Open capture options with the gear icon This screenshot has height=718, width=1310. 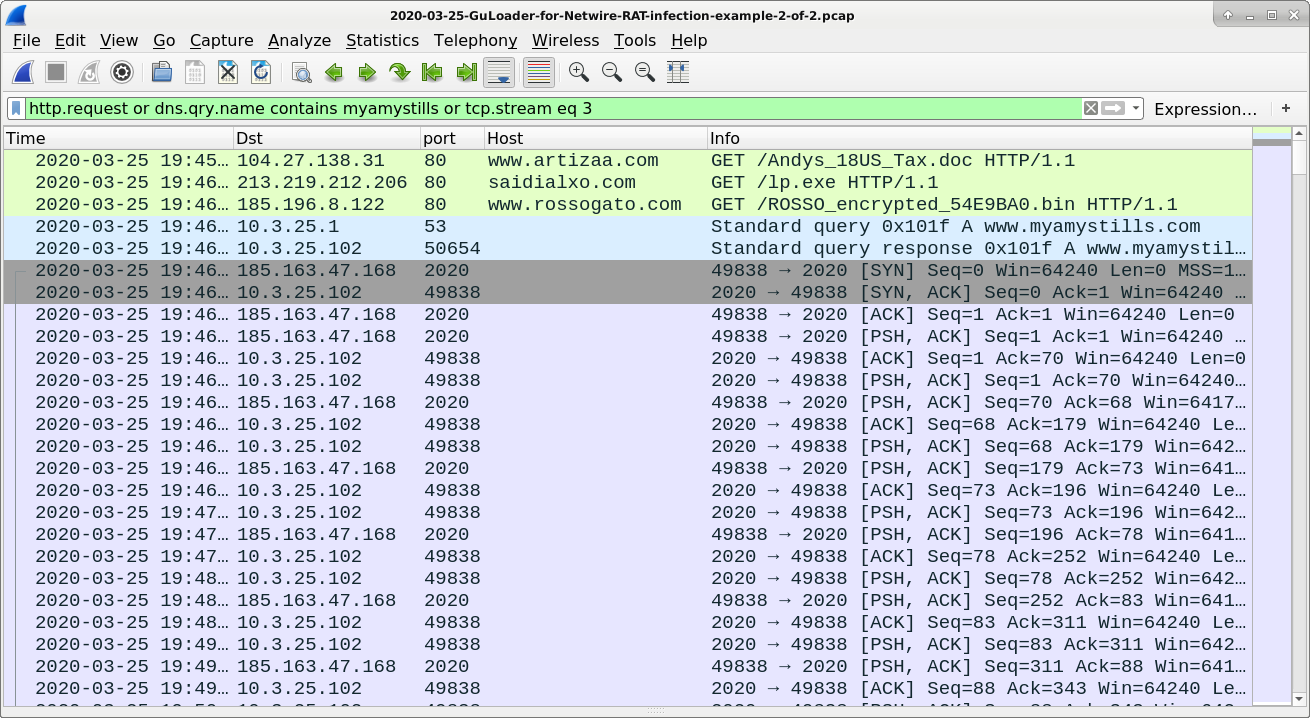[121, 72]
